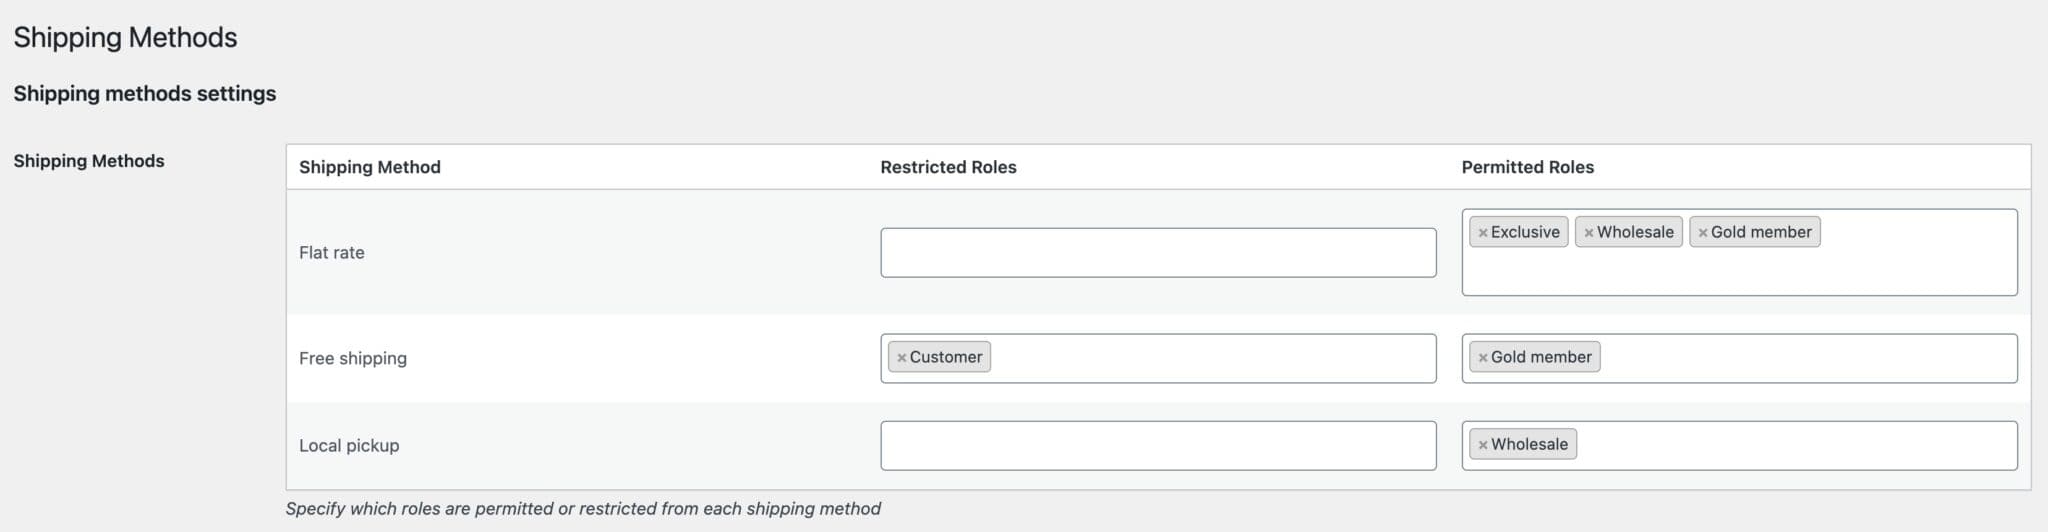Click the Restricted Roles column header
This screenshot has width=2048, height=532.
click(x=948, y=167)
